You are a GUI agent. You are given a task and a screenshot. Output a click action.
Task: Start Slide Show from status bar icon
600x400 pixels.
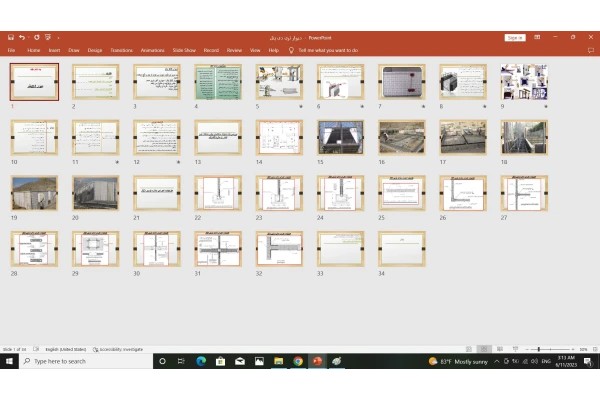pos(515,349)
